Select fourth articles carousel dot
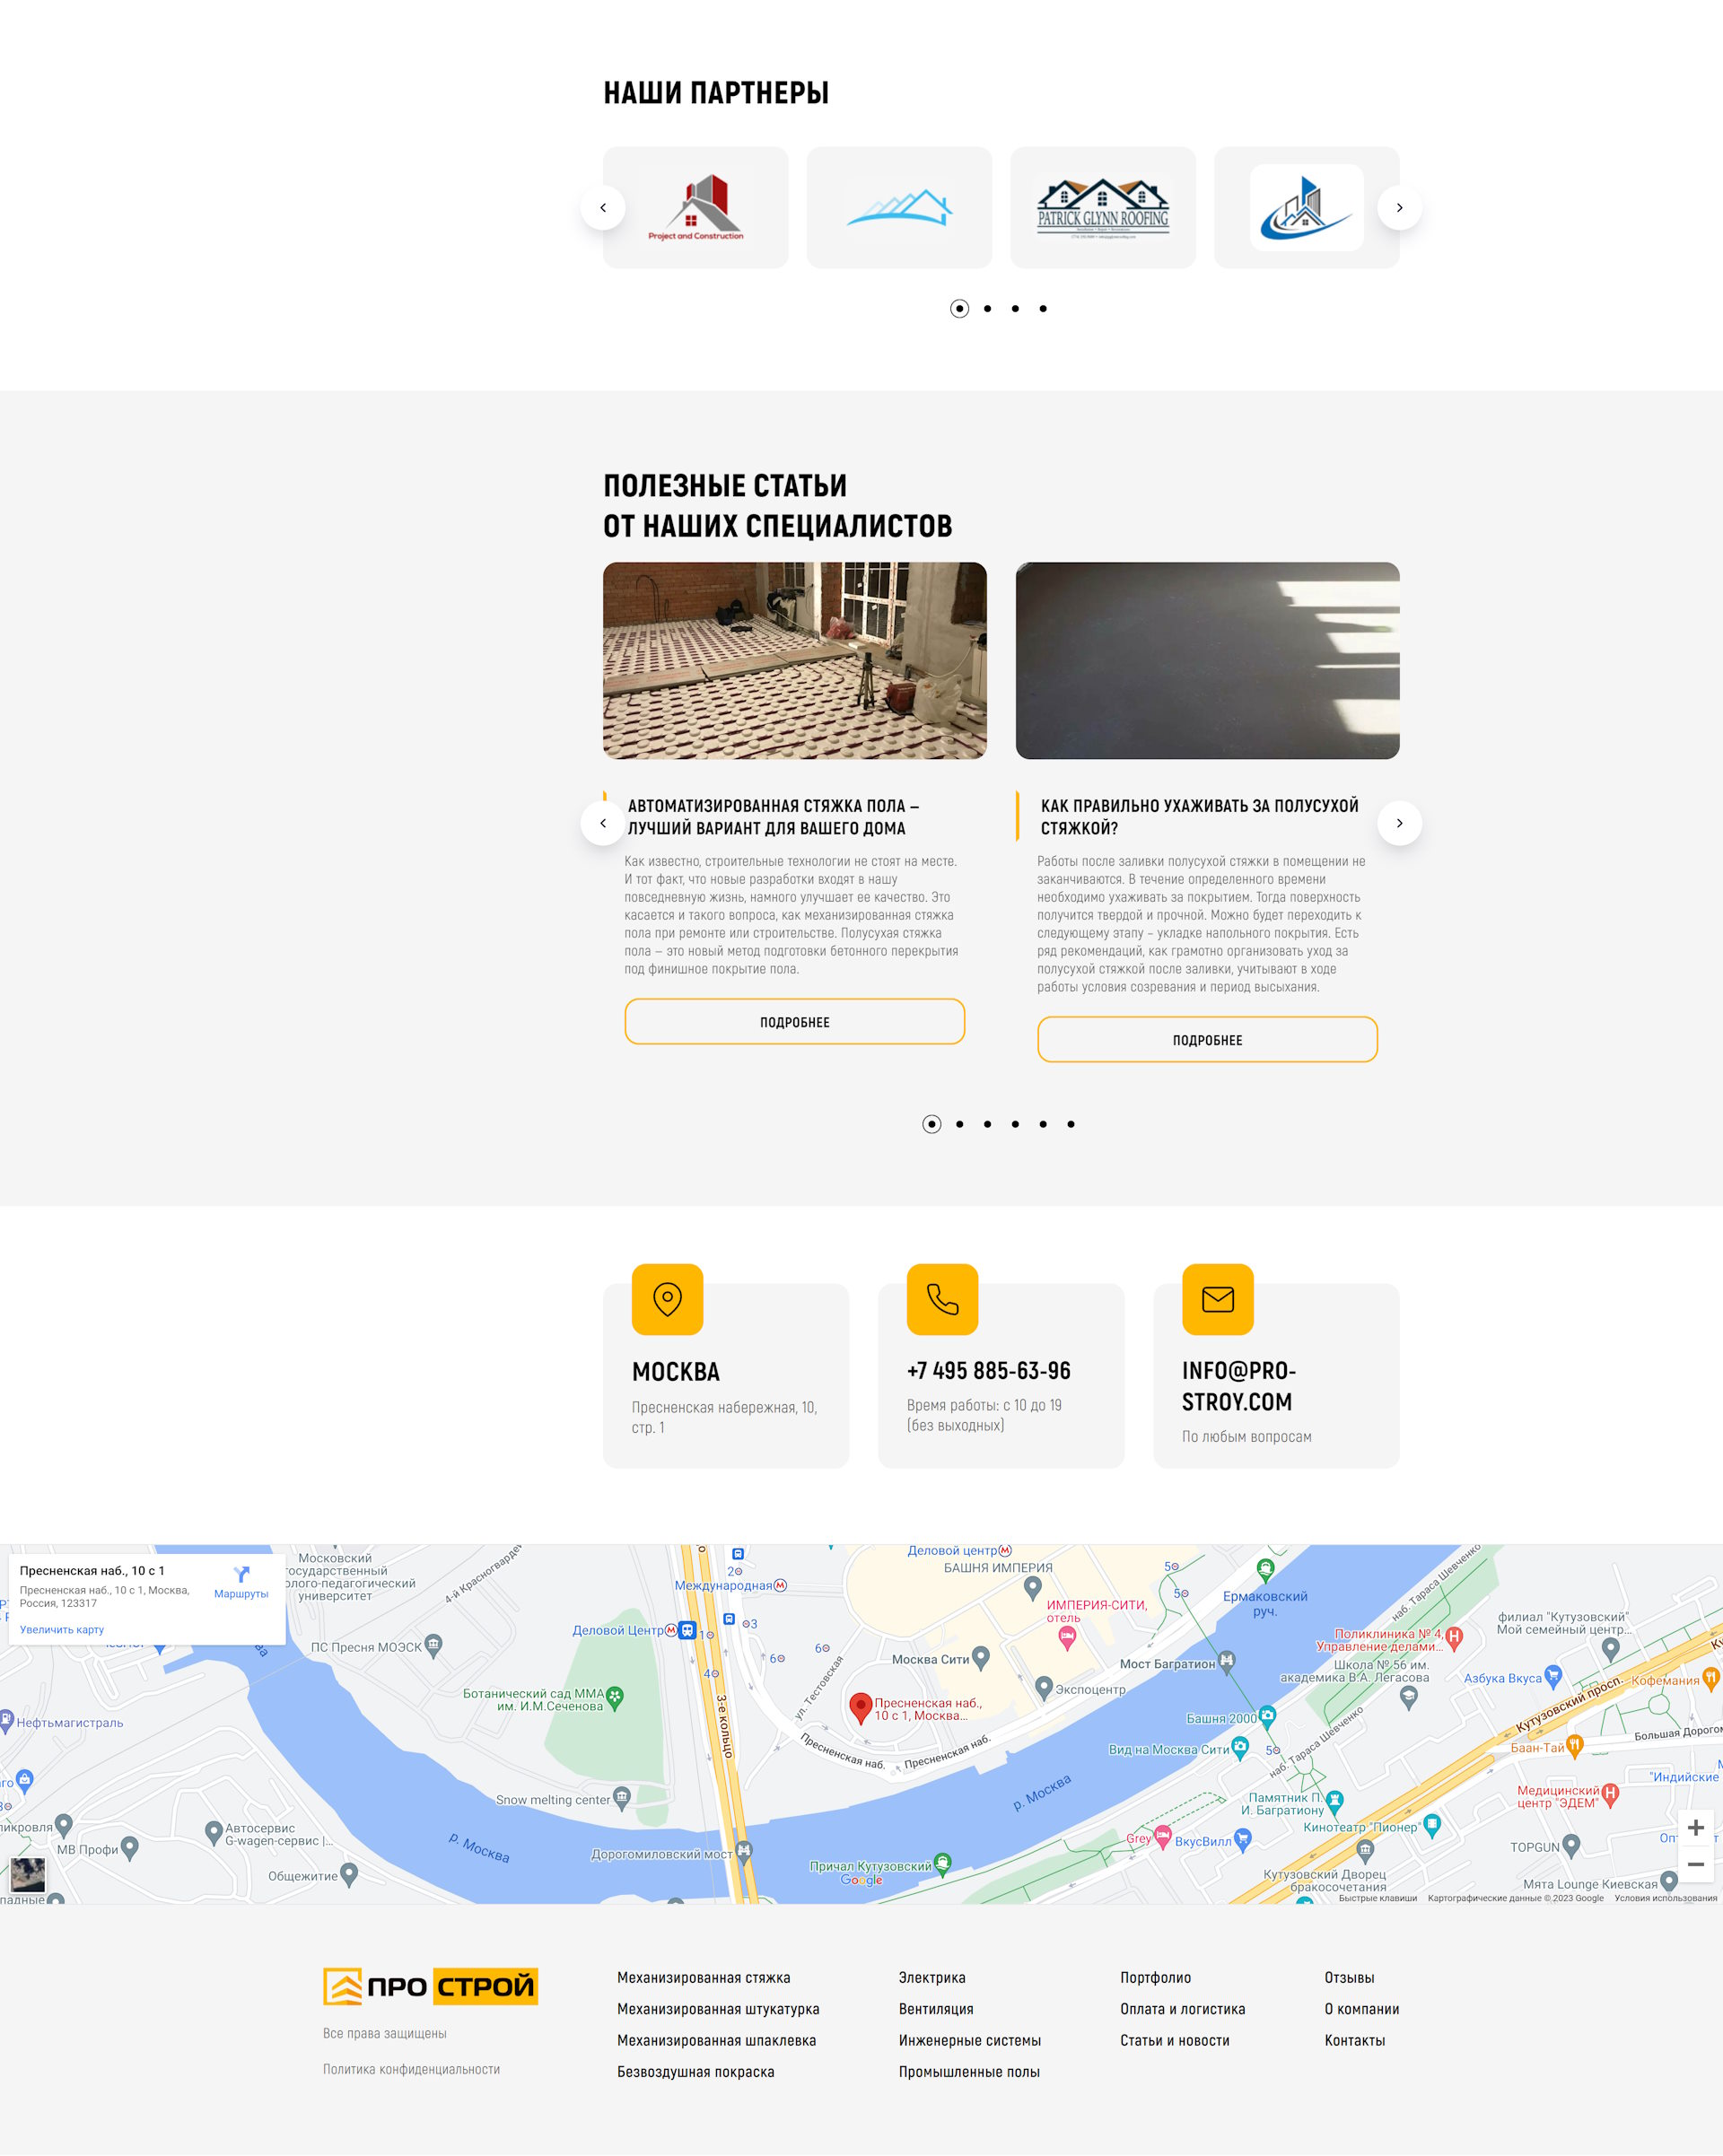 1015,1124
